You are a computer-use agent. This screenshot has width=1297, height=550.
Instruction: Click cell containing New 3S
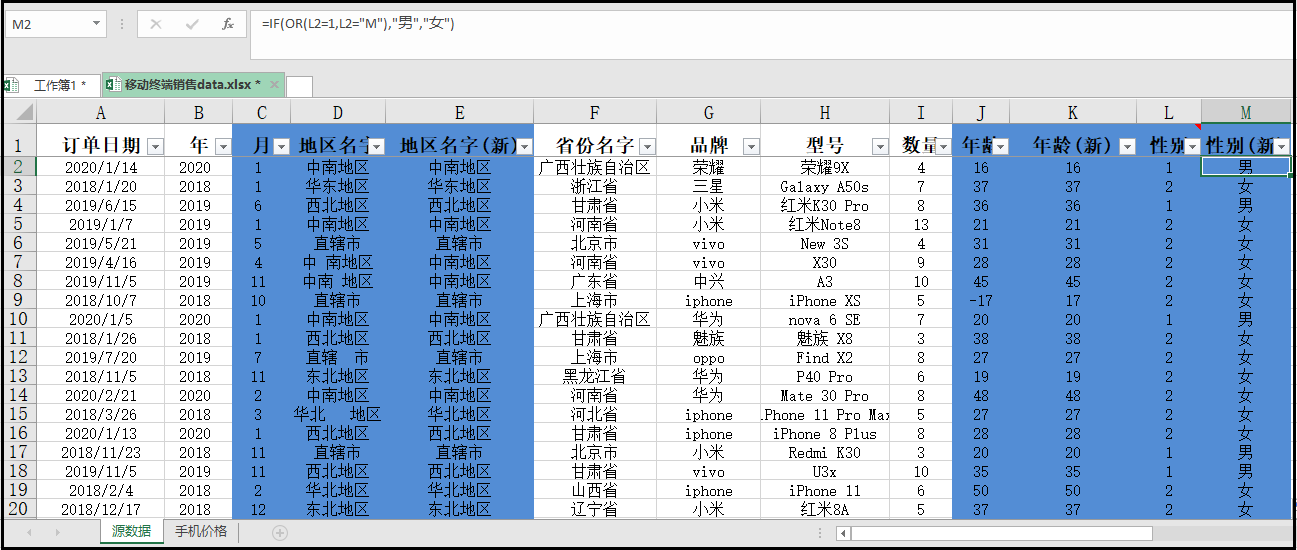point(825,243)
